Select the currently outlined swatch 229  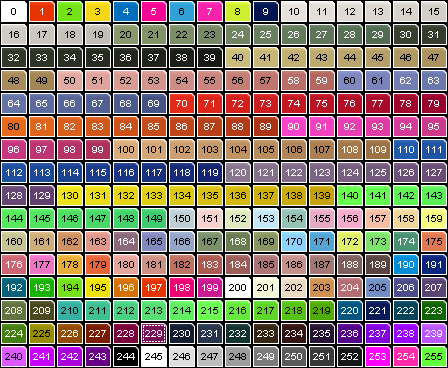pyautogui.click(x=154, y=334)
